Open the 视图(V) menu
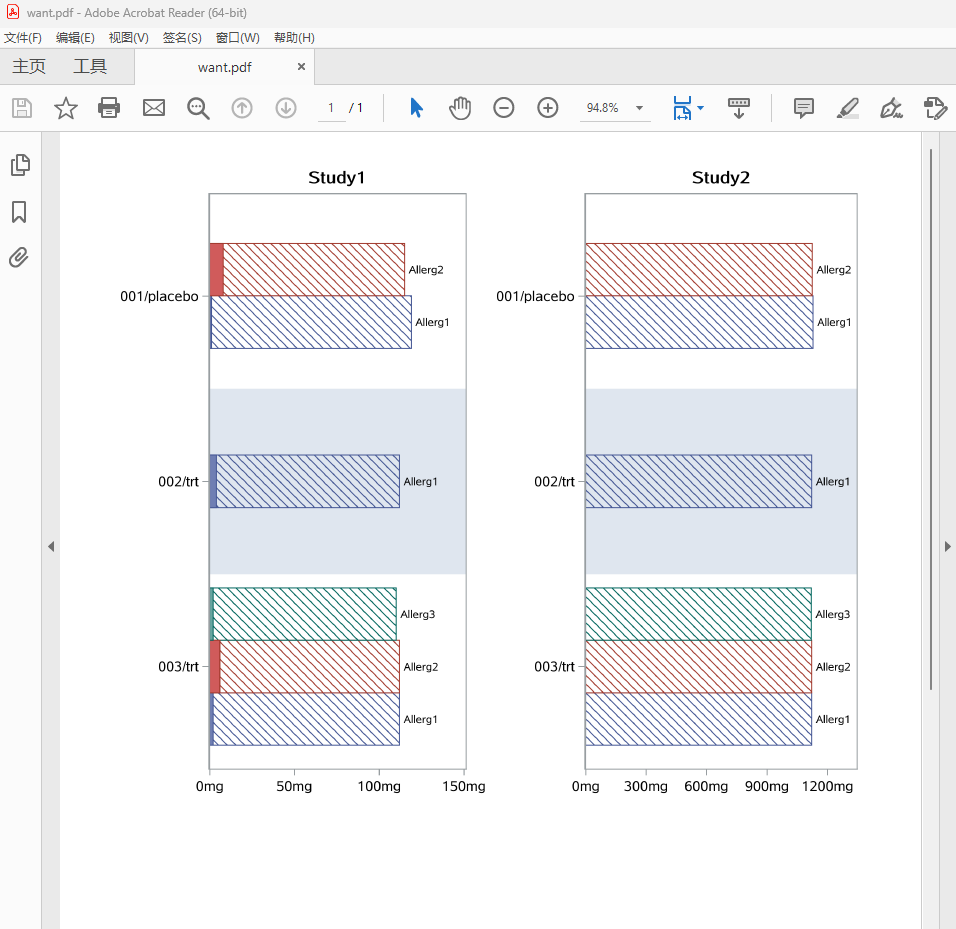The height and width of the screenshot is (929, 956). click(128, 38)
